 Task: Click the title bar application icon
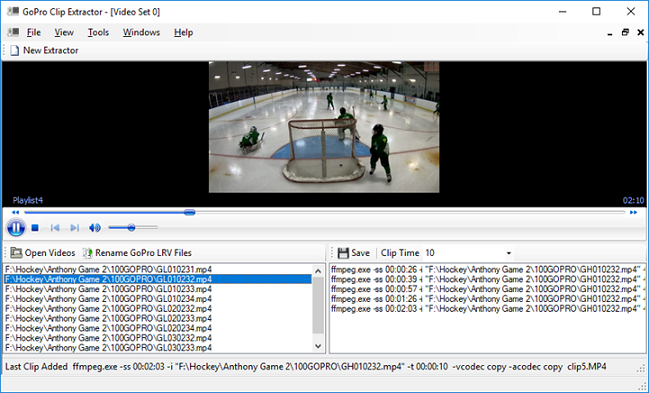pos(13,11)
